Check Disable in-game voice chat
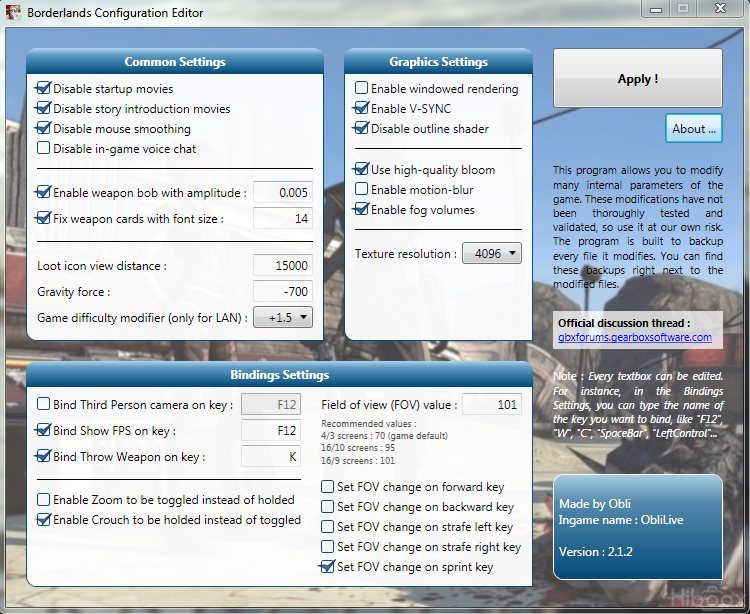The width and height of the screenshot is (750, 614). (44, 148)
